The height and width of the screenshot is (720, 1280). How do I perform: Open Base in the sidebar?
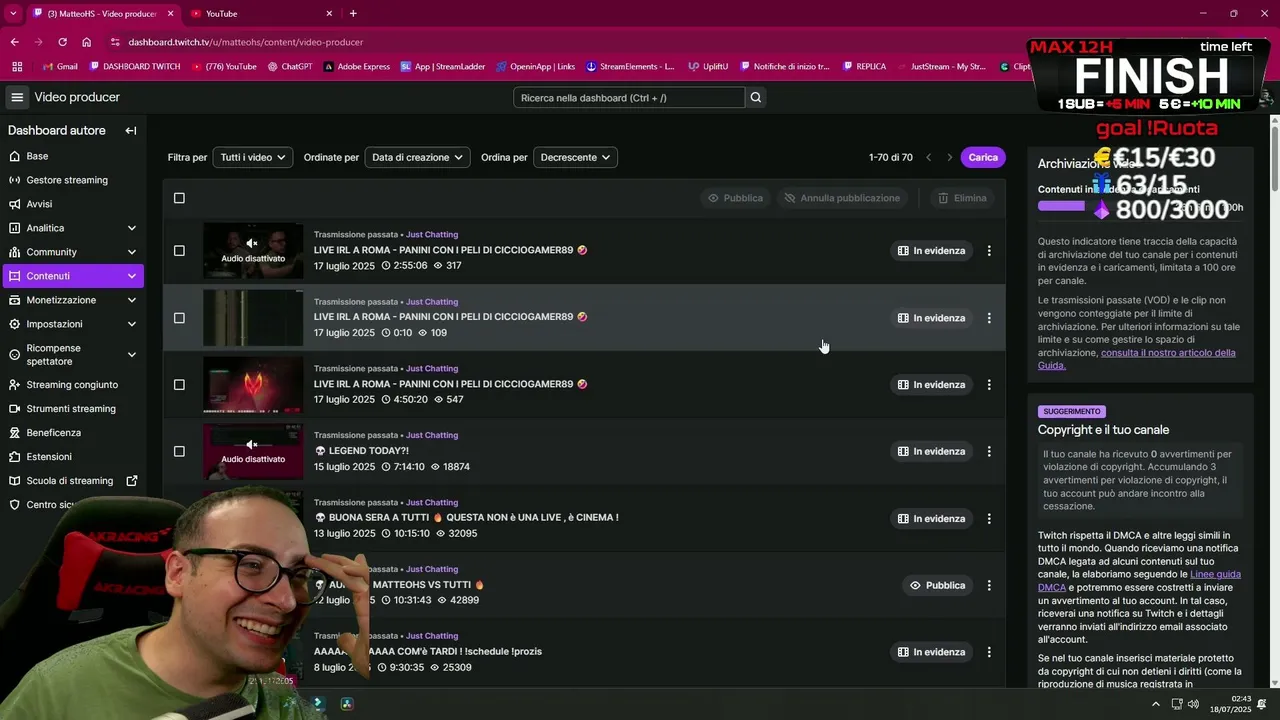point(72,156)
